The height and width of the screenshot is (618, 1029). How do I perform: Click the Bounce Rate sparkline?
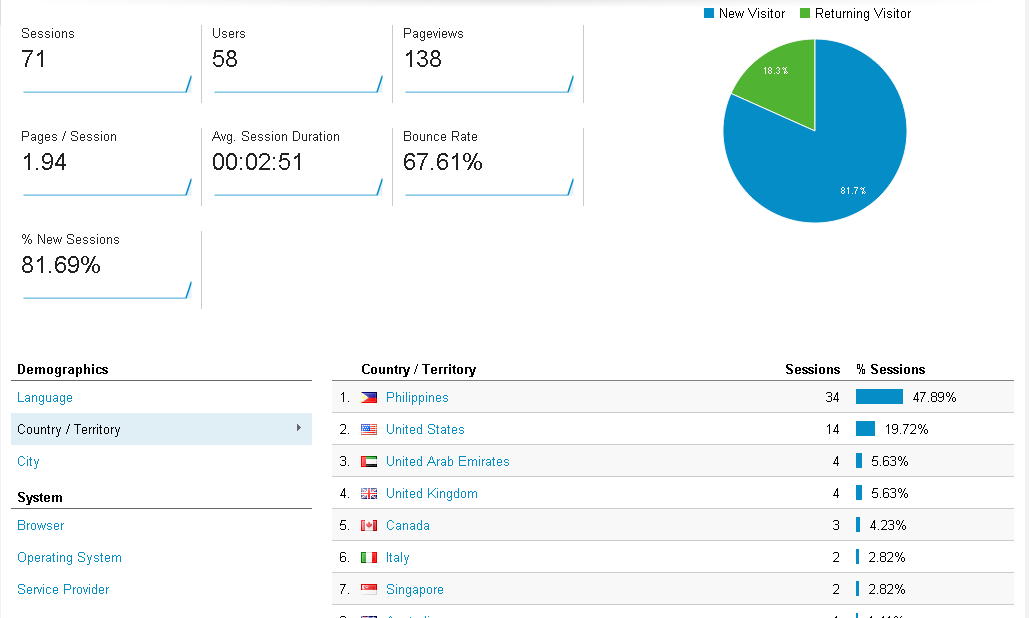pyautogui.click(x=489, y=187)
